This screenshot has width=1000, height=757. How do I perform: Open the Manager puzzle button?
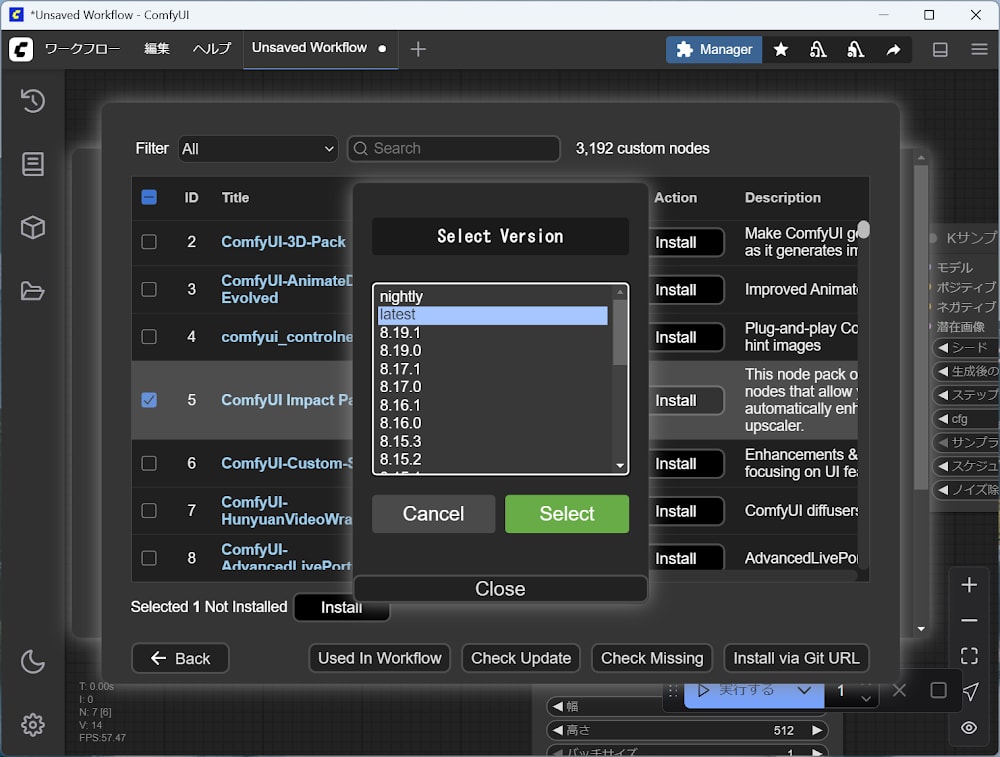pos(714,49)
